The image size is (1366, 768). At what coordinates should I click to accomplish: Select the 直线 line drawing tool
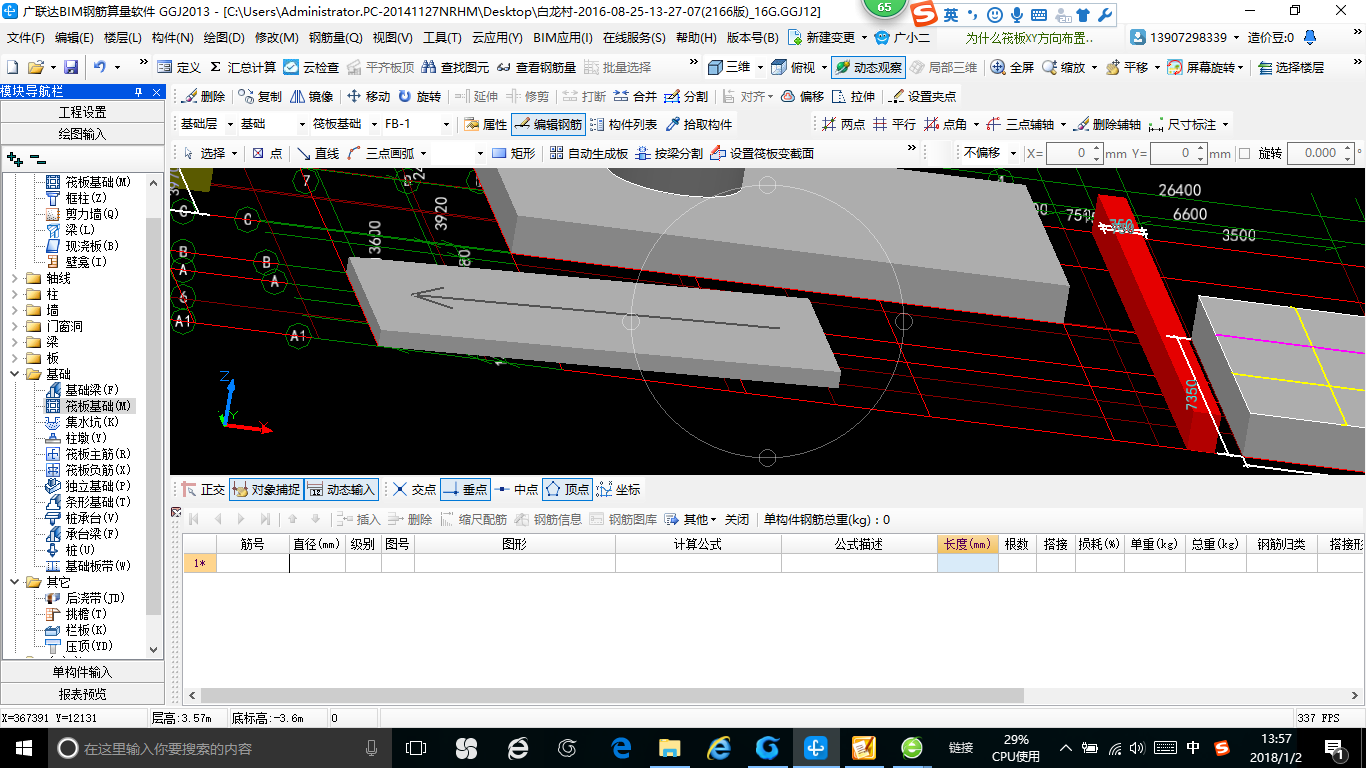[x=318, y=153]
